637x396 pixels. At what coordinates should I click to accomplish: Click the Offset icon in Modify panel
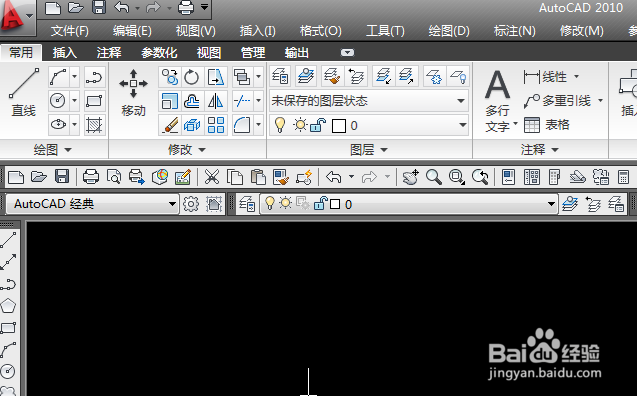click(x=191, y=101)
